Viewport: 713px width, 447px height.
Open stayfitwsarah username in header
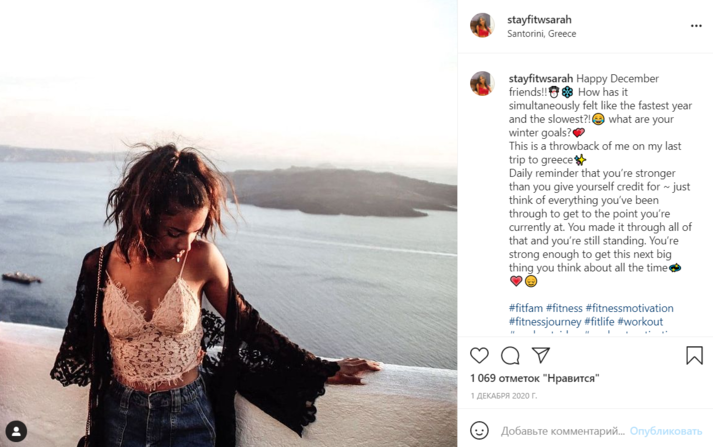[x=540, y=19]
